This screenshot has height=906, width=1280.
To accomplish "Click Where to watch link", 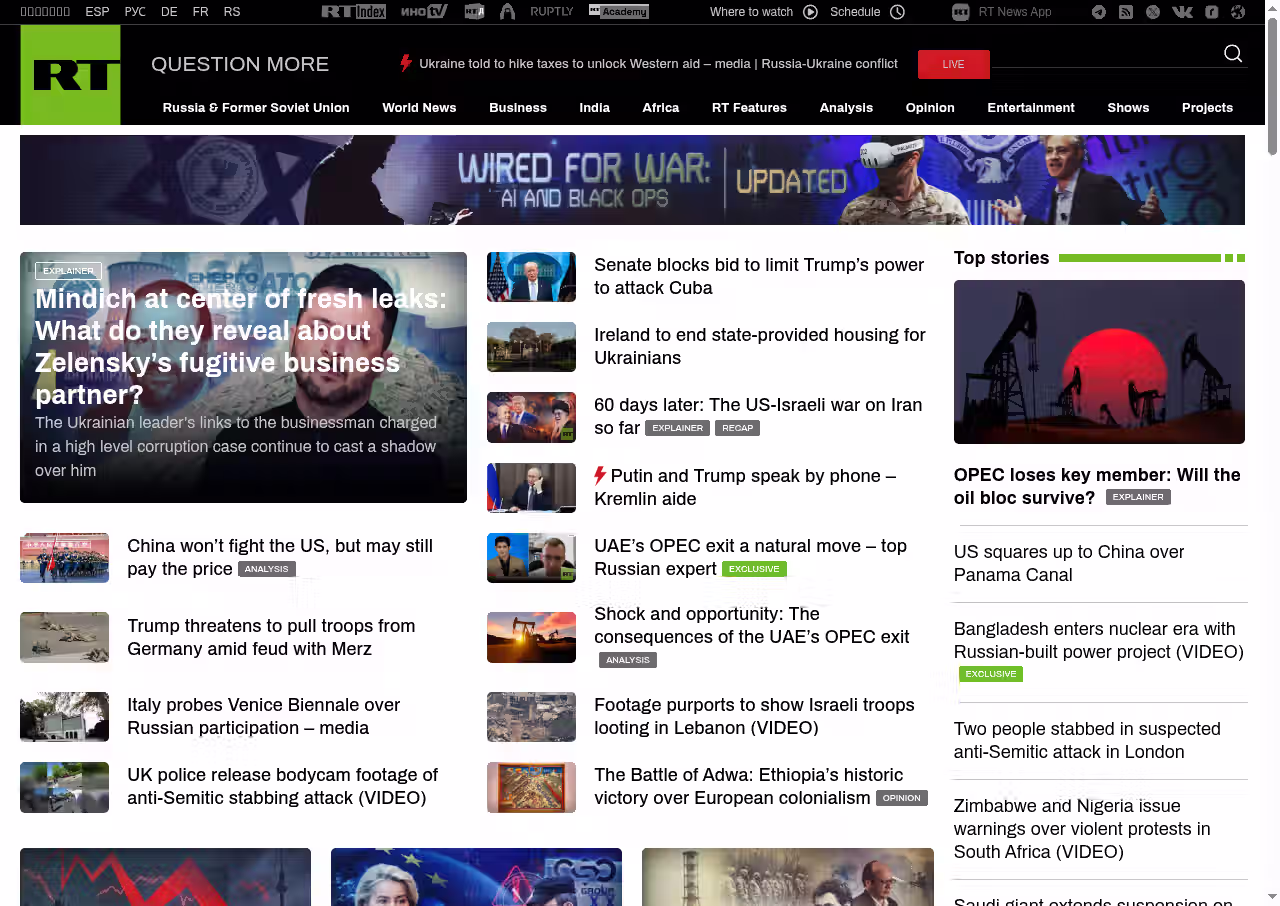I will pyautogui.click(x=751, y=12).
